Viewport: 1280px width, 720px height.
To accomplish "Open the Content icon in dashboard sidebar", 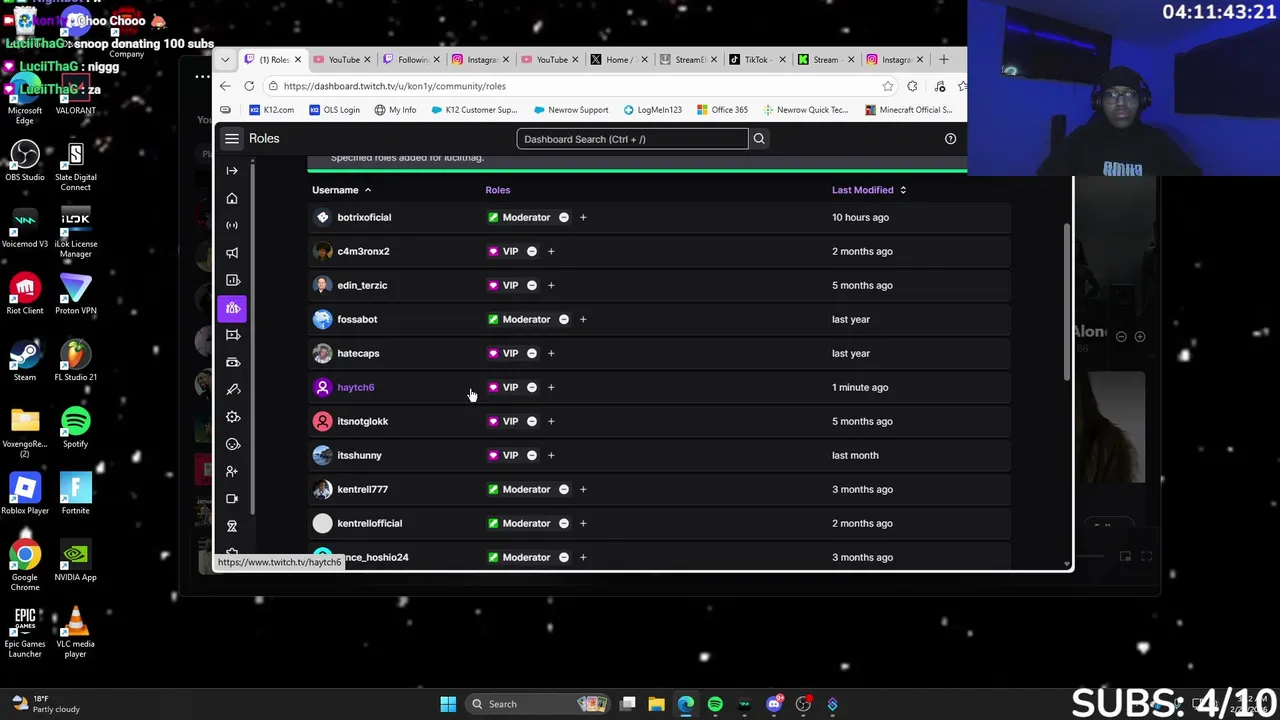I will coord(232,335).
